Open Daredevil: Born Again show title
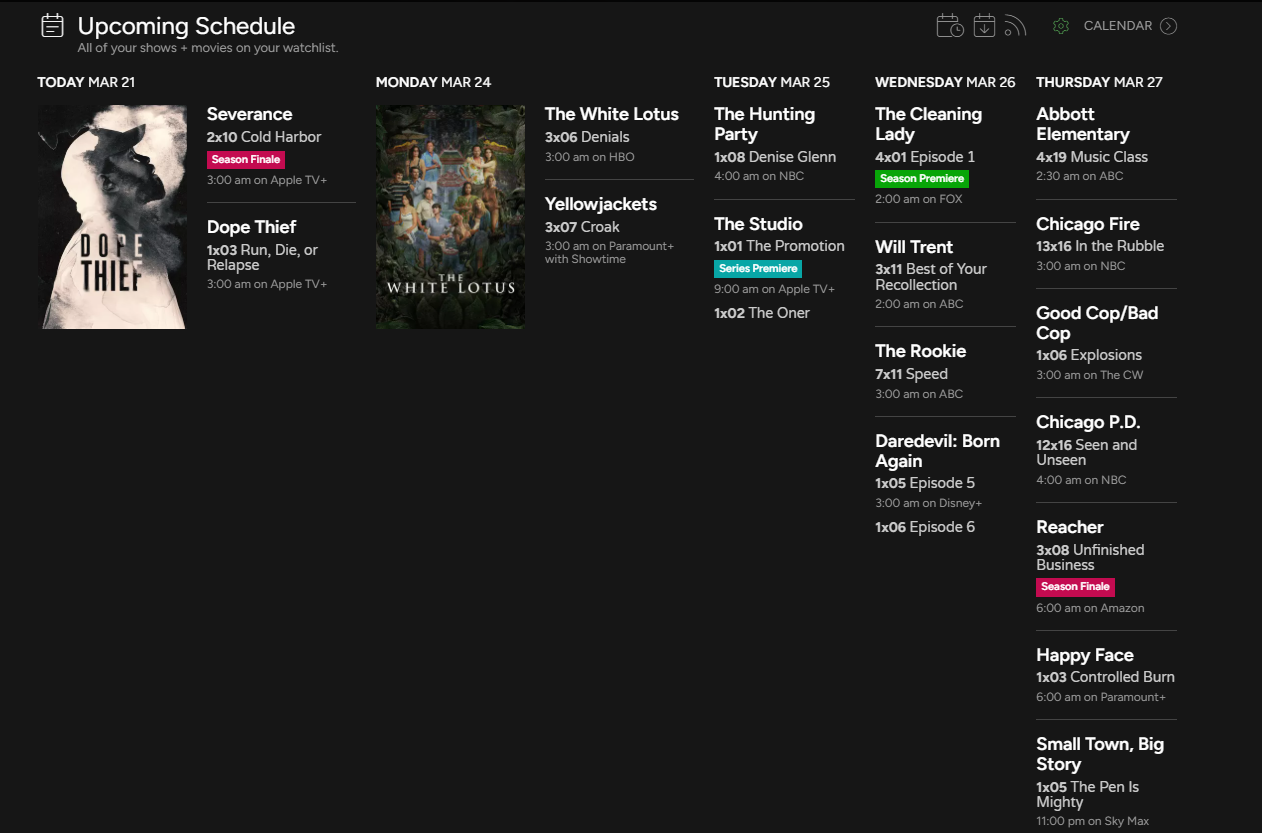 pos(937,451)
